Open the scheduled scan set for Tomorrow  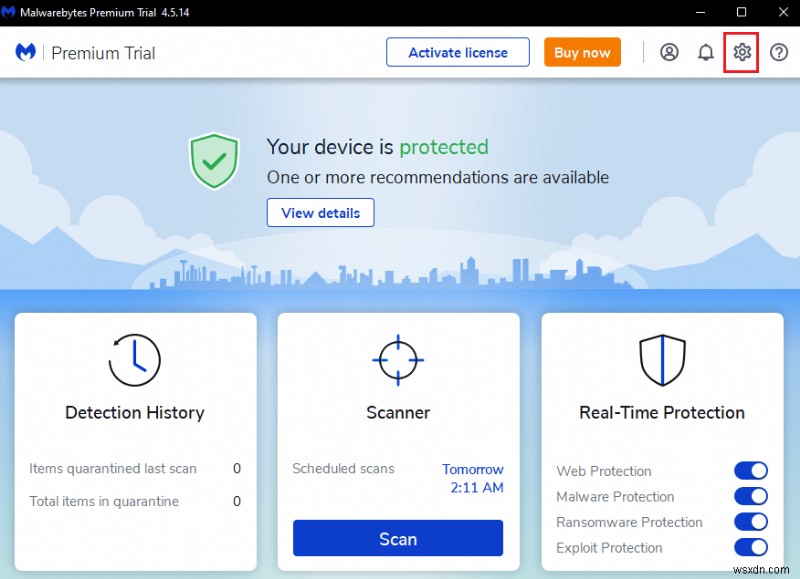point(472,479)
